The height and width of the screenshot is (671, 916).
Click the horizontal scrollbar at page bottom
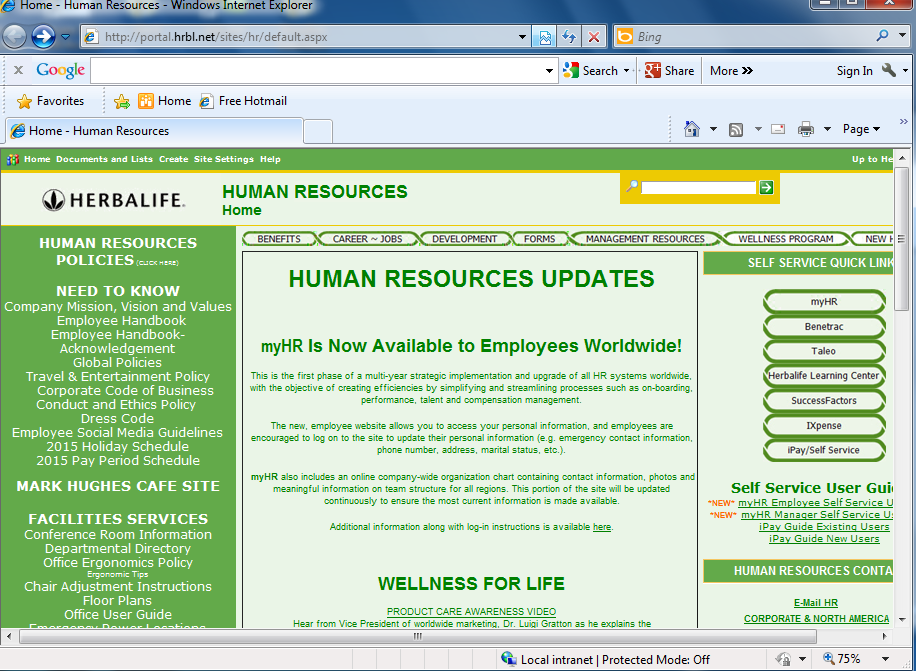417,636
